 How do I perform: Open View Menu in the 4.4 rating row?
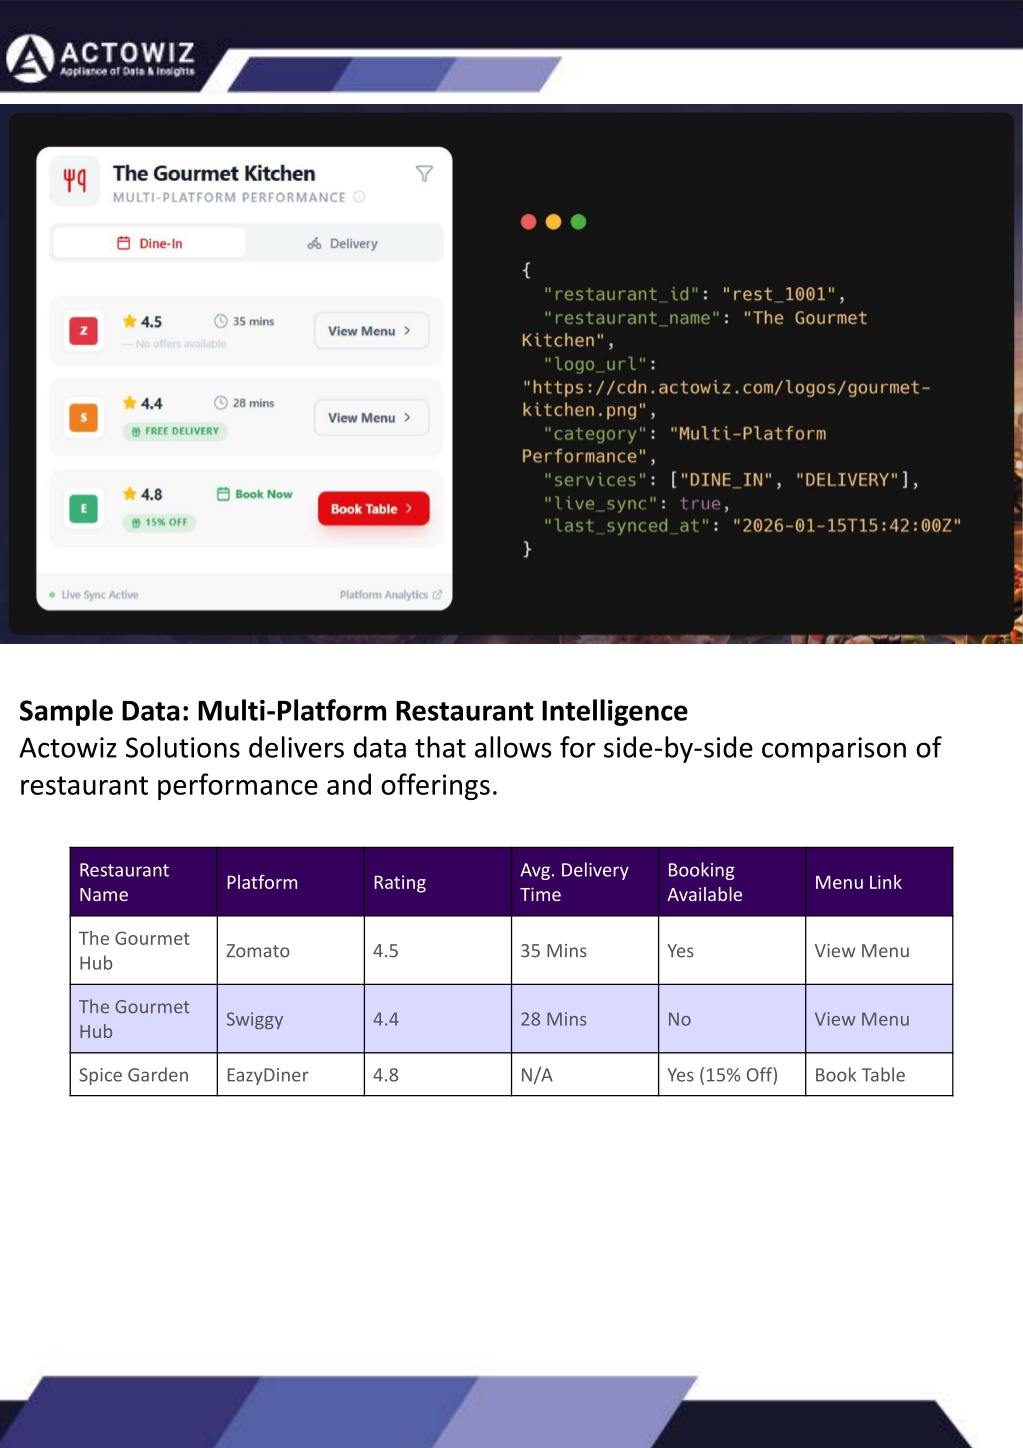[x=370, y=418]
